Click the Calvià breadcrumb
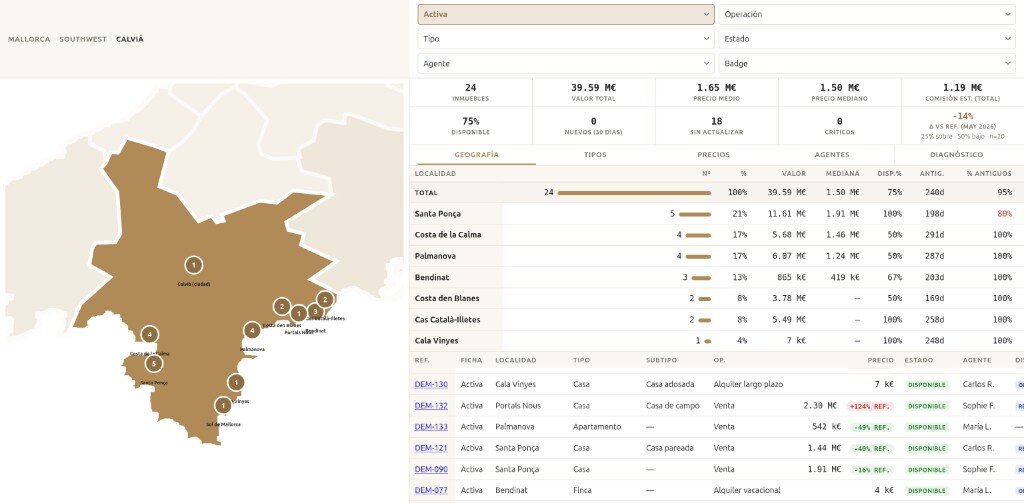The height and width of the screenshot is (503, 1024). point(130,39)
